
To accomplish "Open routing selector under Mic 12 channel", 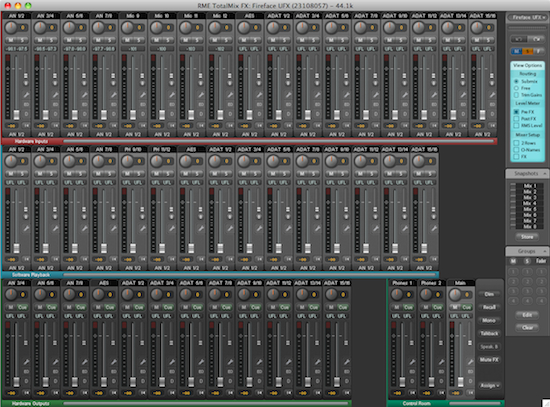I will 221,134.
